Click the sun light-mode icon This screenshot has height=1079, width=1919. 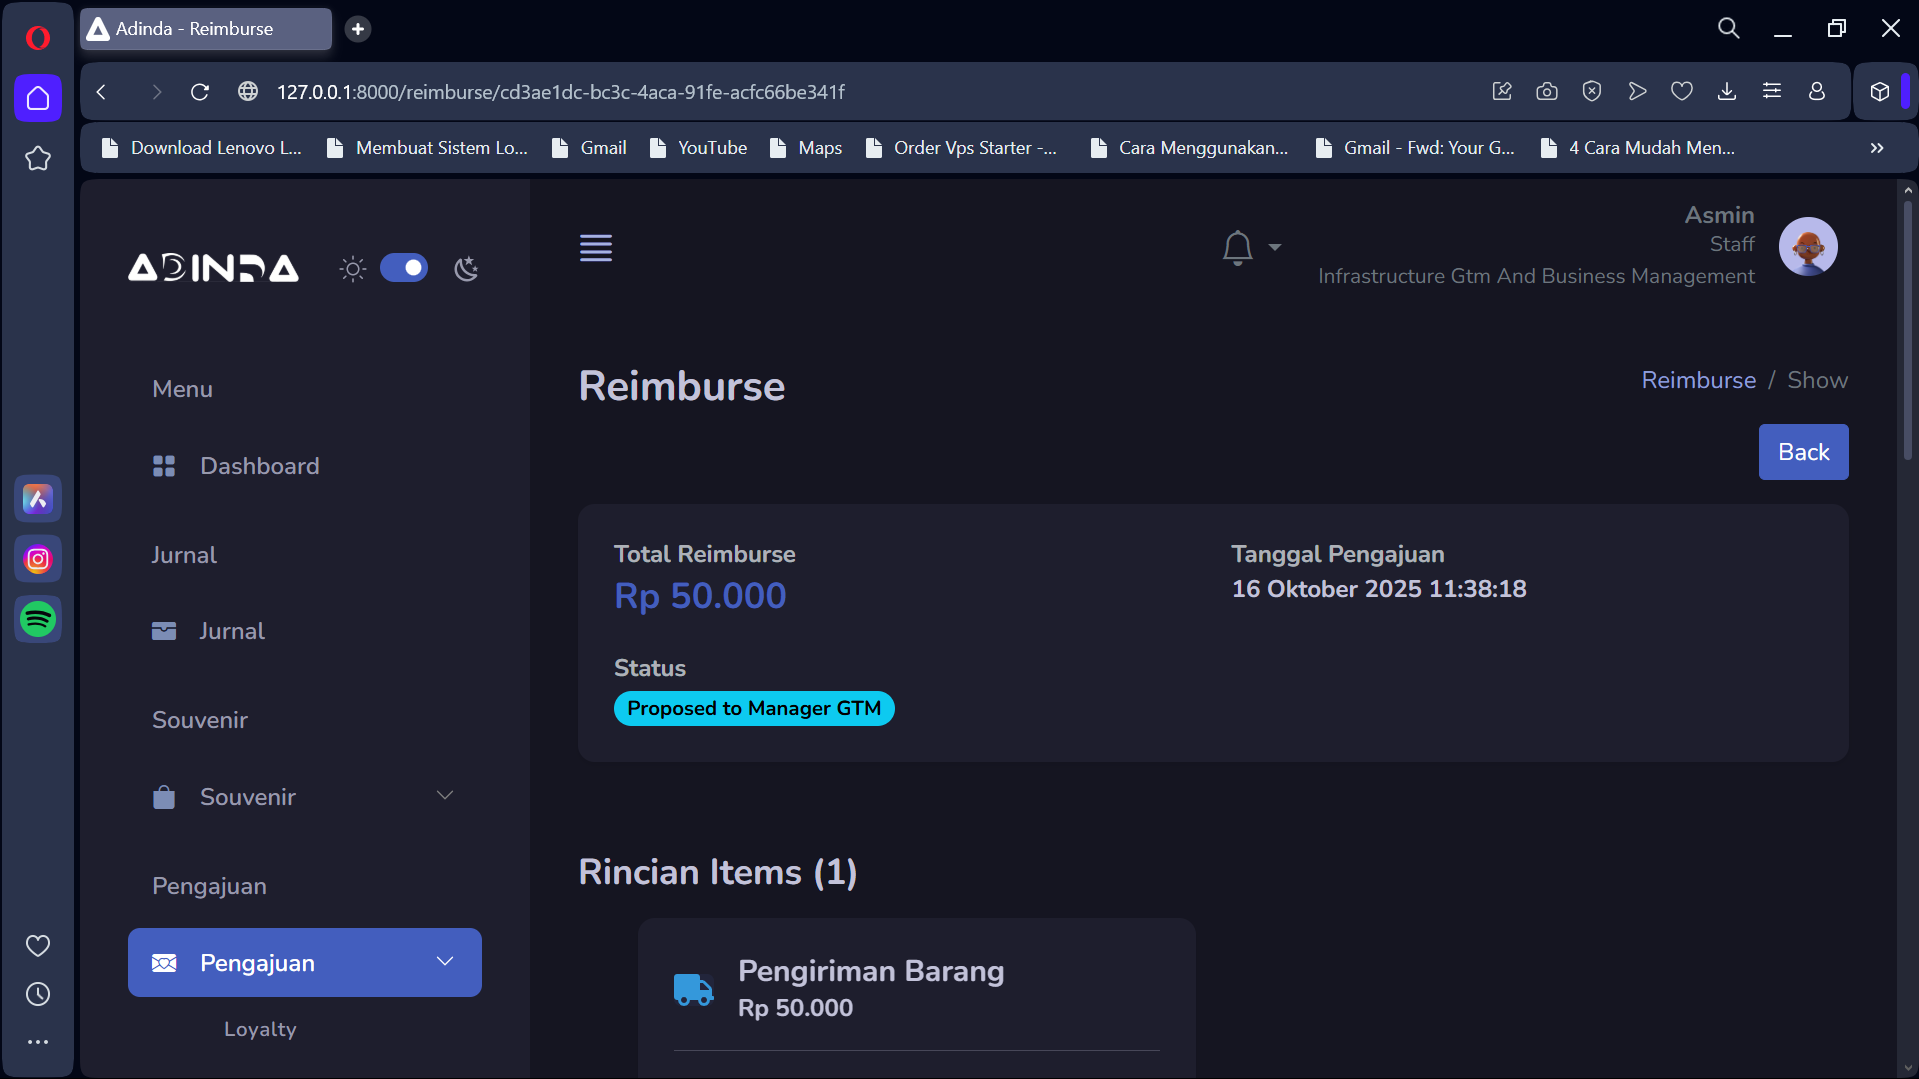(x=353, y=268)
